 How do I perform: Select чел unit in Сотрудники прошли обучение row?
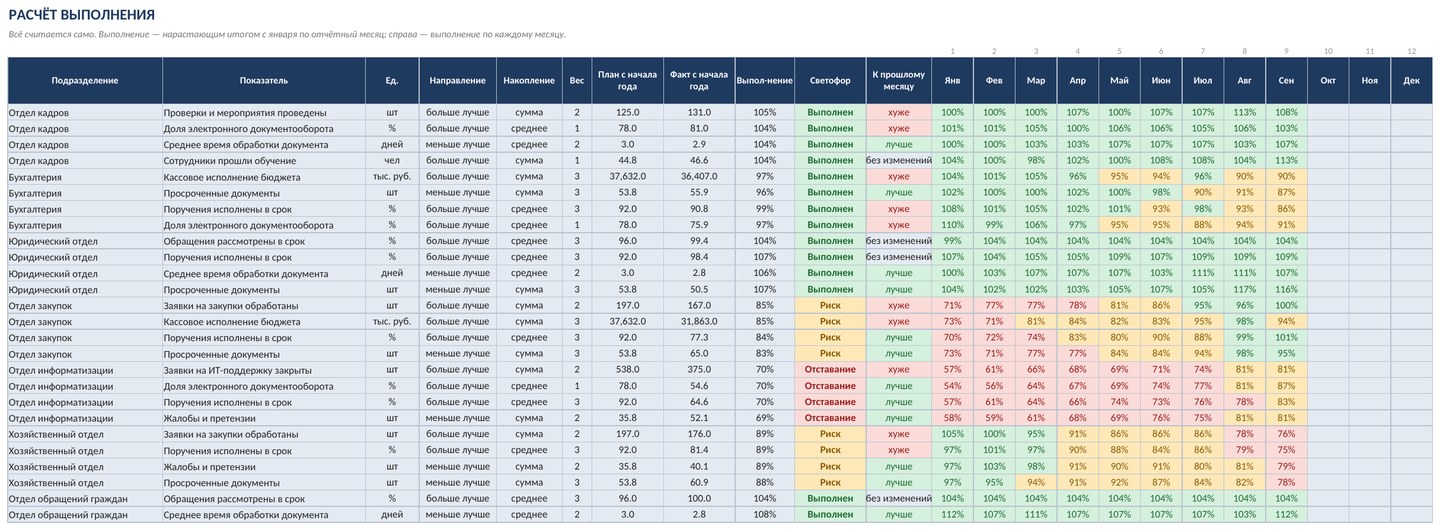392,160
